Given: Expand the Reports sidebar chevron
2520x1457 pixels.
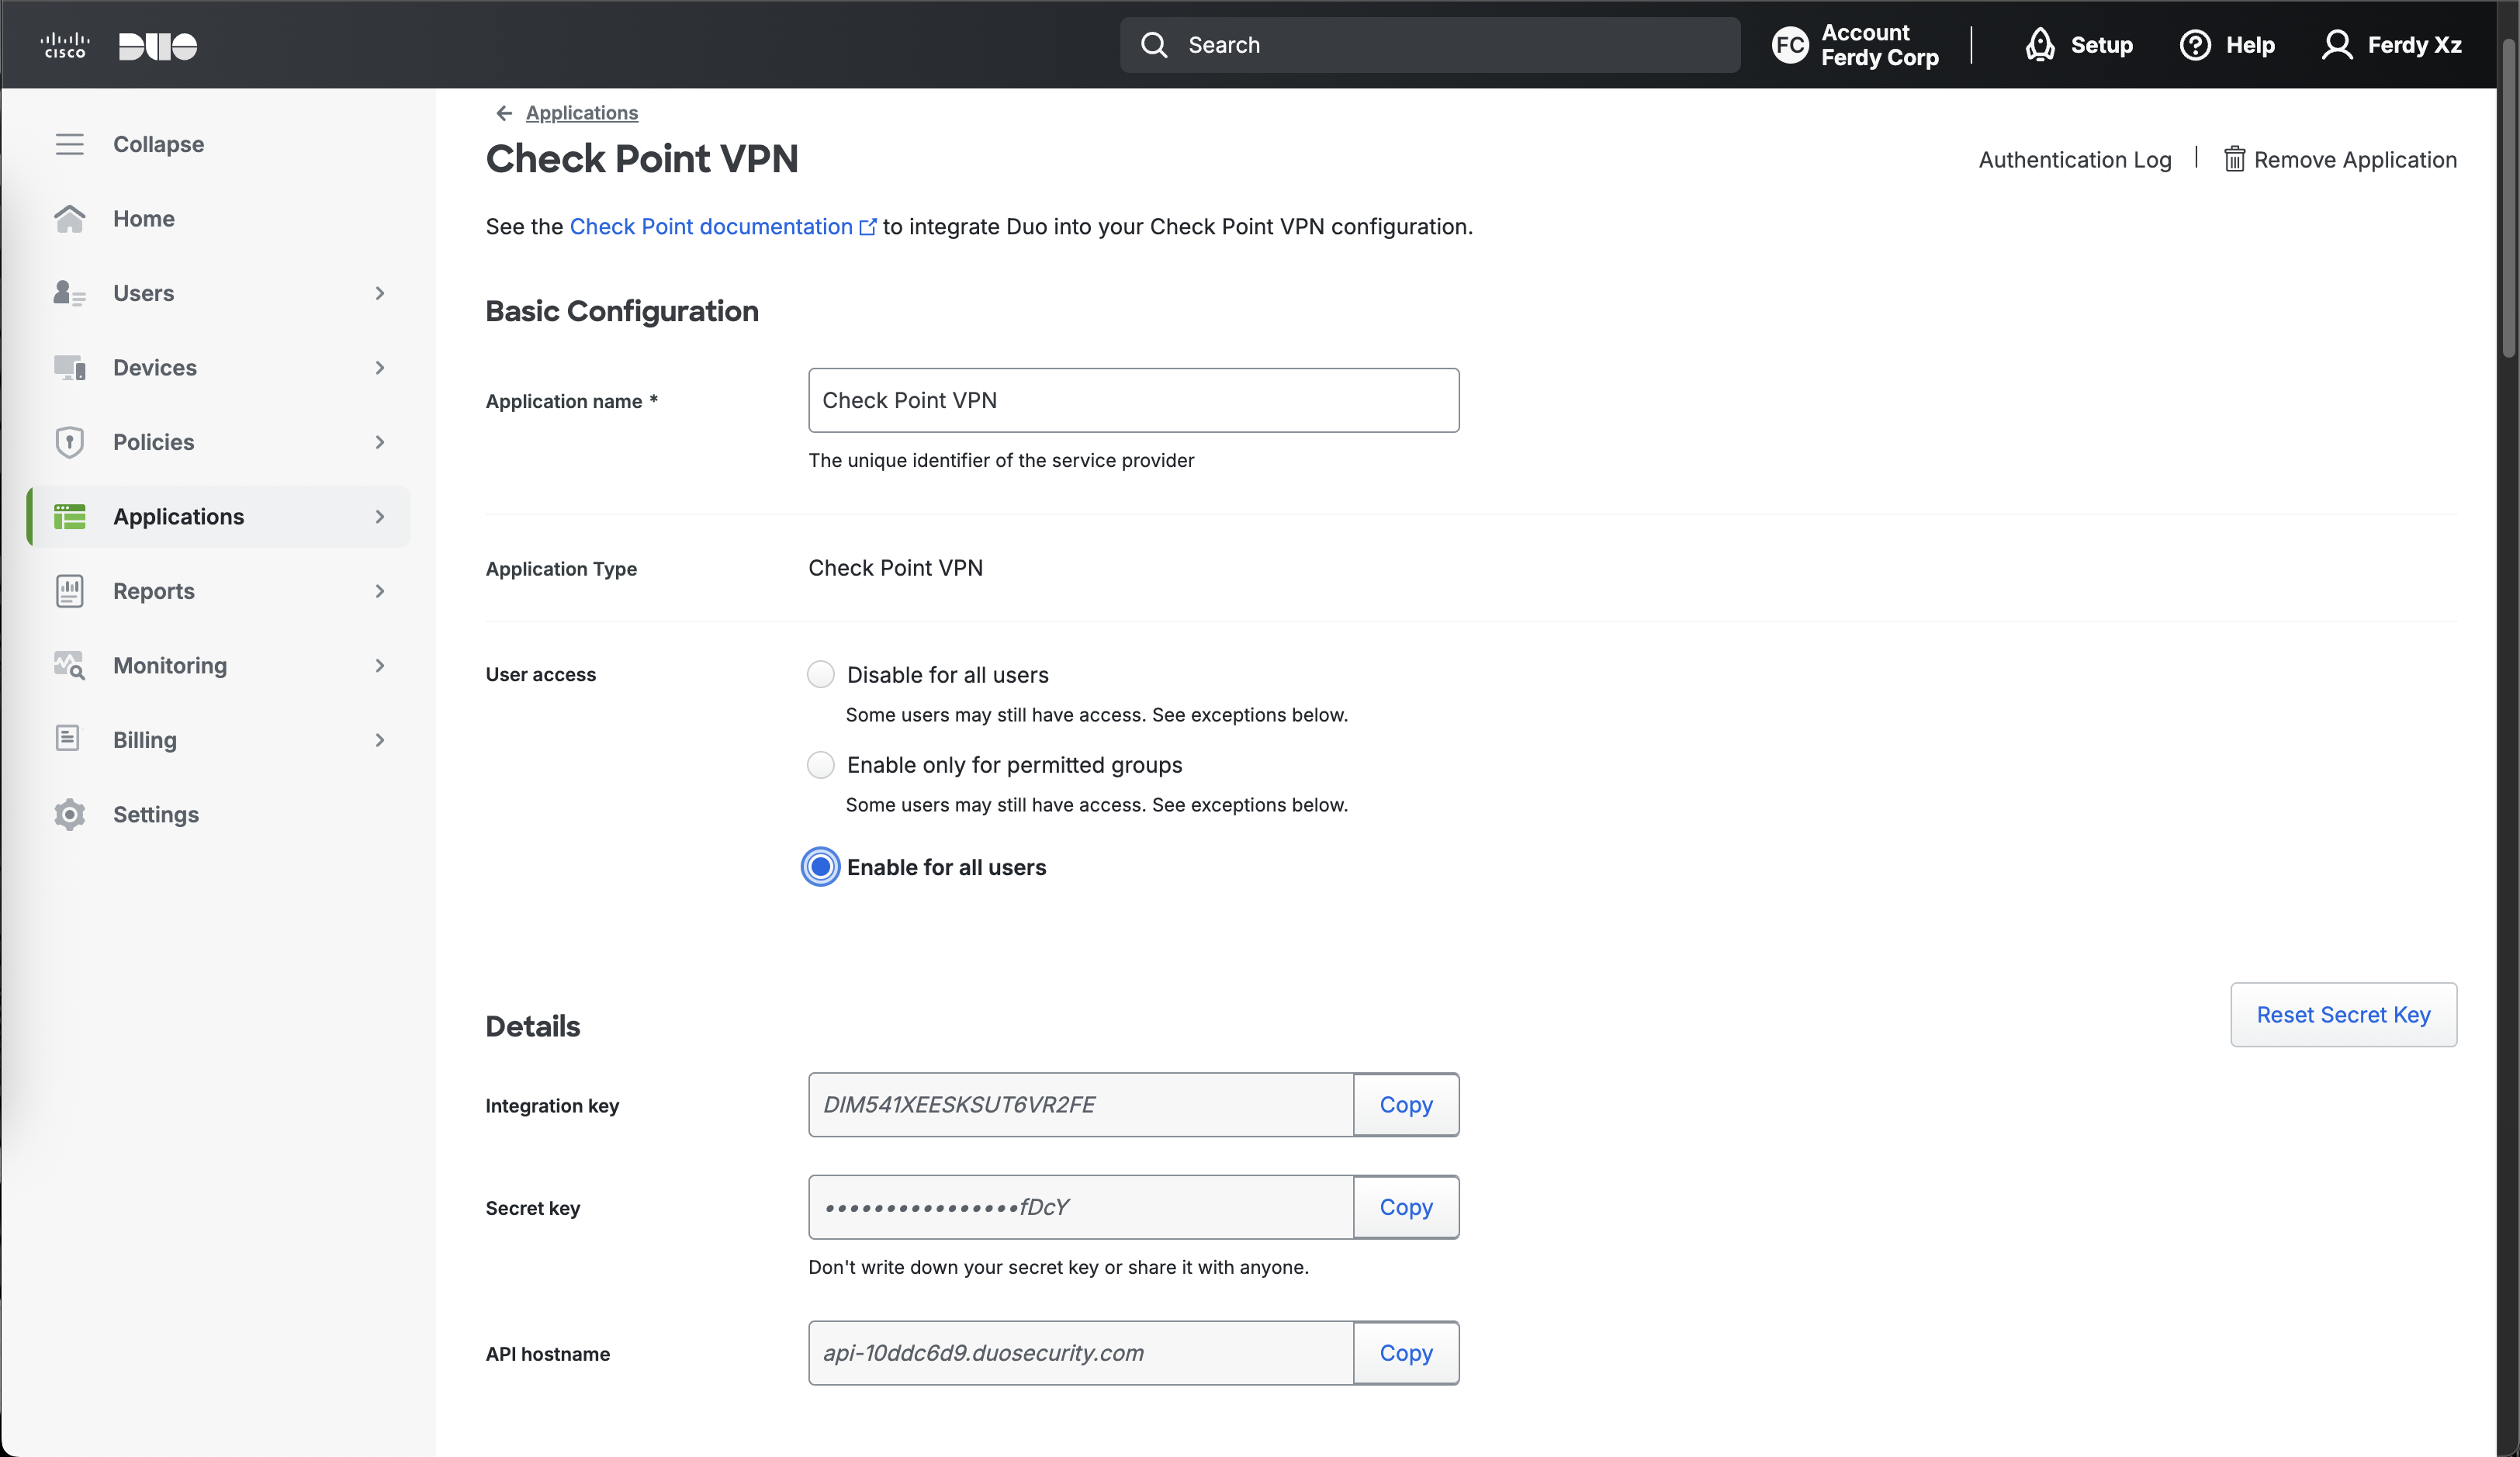Looking at the screenshot, I should [x=380, y=591].
